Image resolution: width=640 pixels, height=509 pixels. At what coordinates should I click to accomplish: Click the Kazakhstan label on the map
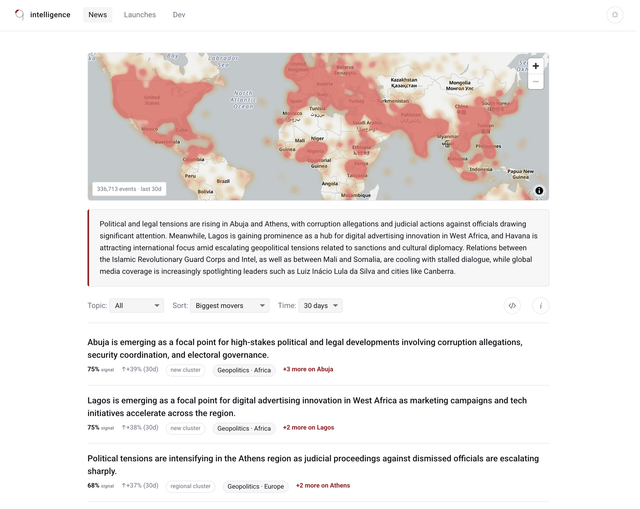coord(404,82)
